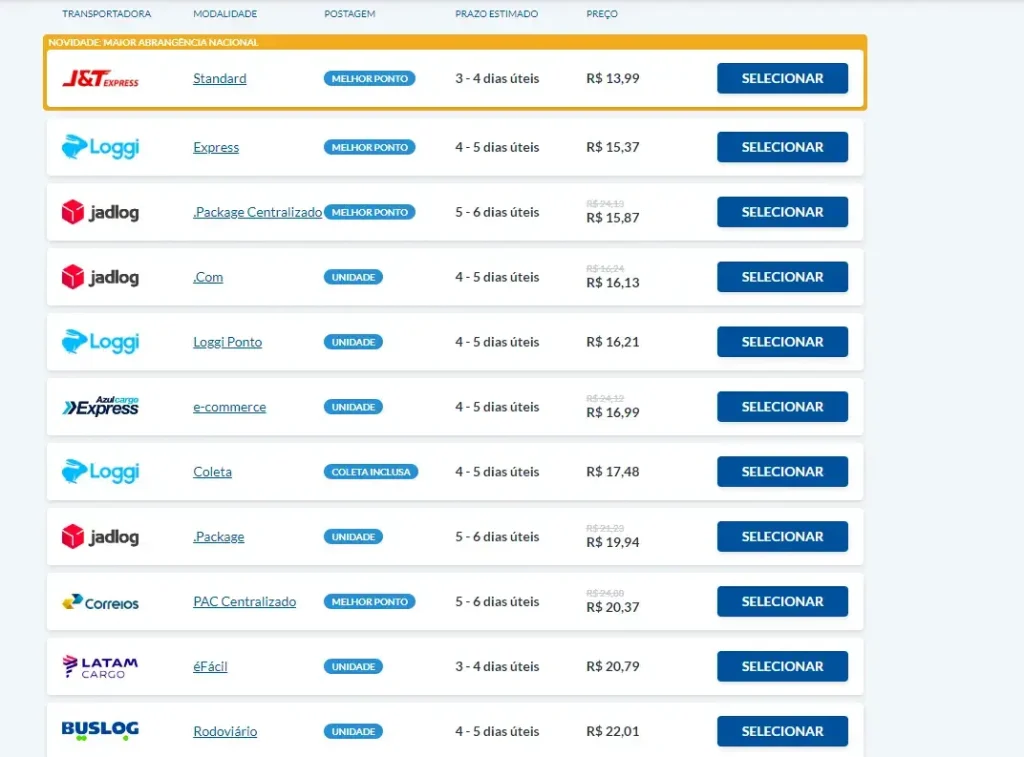This screenshot has width=1024, height=757.
Task: Click the LATAM Cargo logo
Action: click(100, 667)
